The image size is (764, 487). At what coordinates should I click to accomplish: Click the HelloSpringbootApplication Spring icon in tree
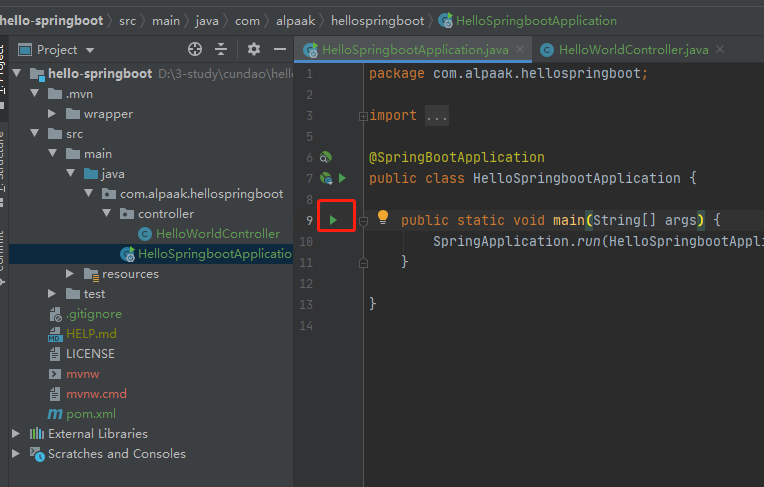128,254
